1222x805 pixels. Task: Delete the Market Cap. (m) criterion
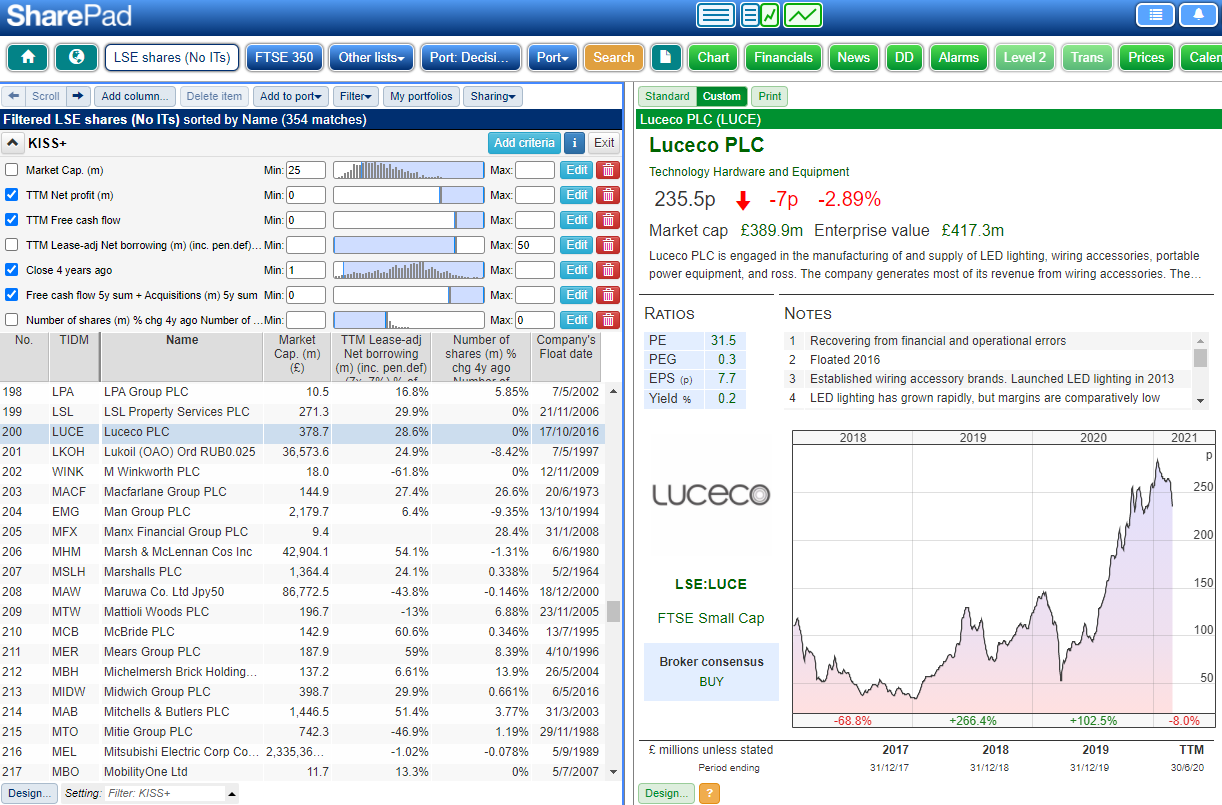607,170
